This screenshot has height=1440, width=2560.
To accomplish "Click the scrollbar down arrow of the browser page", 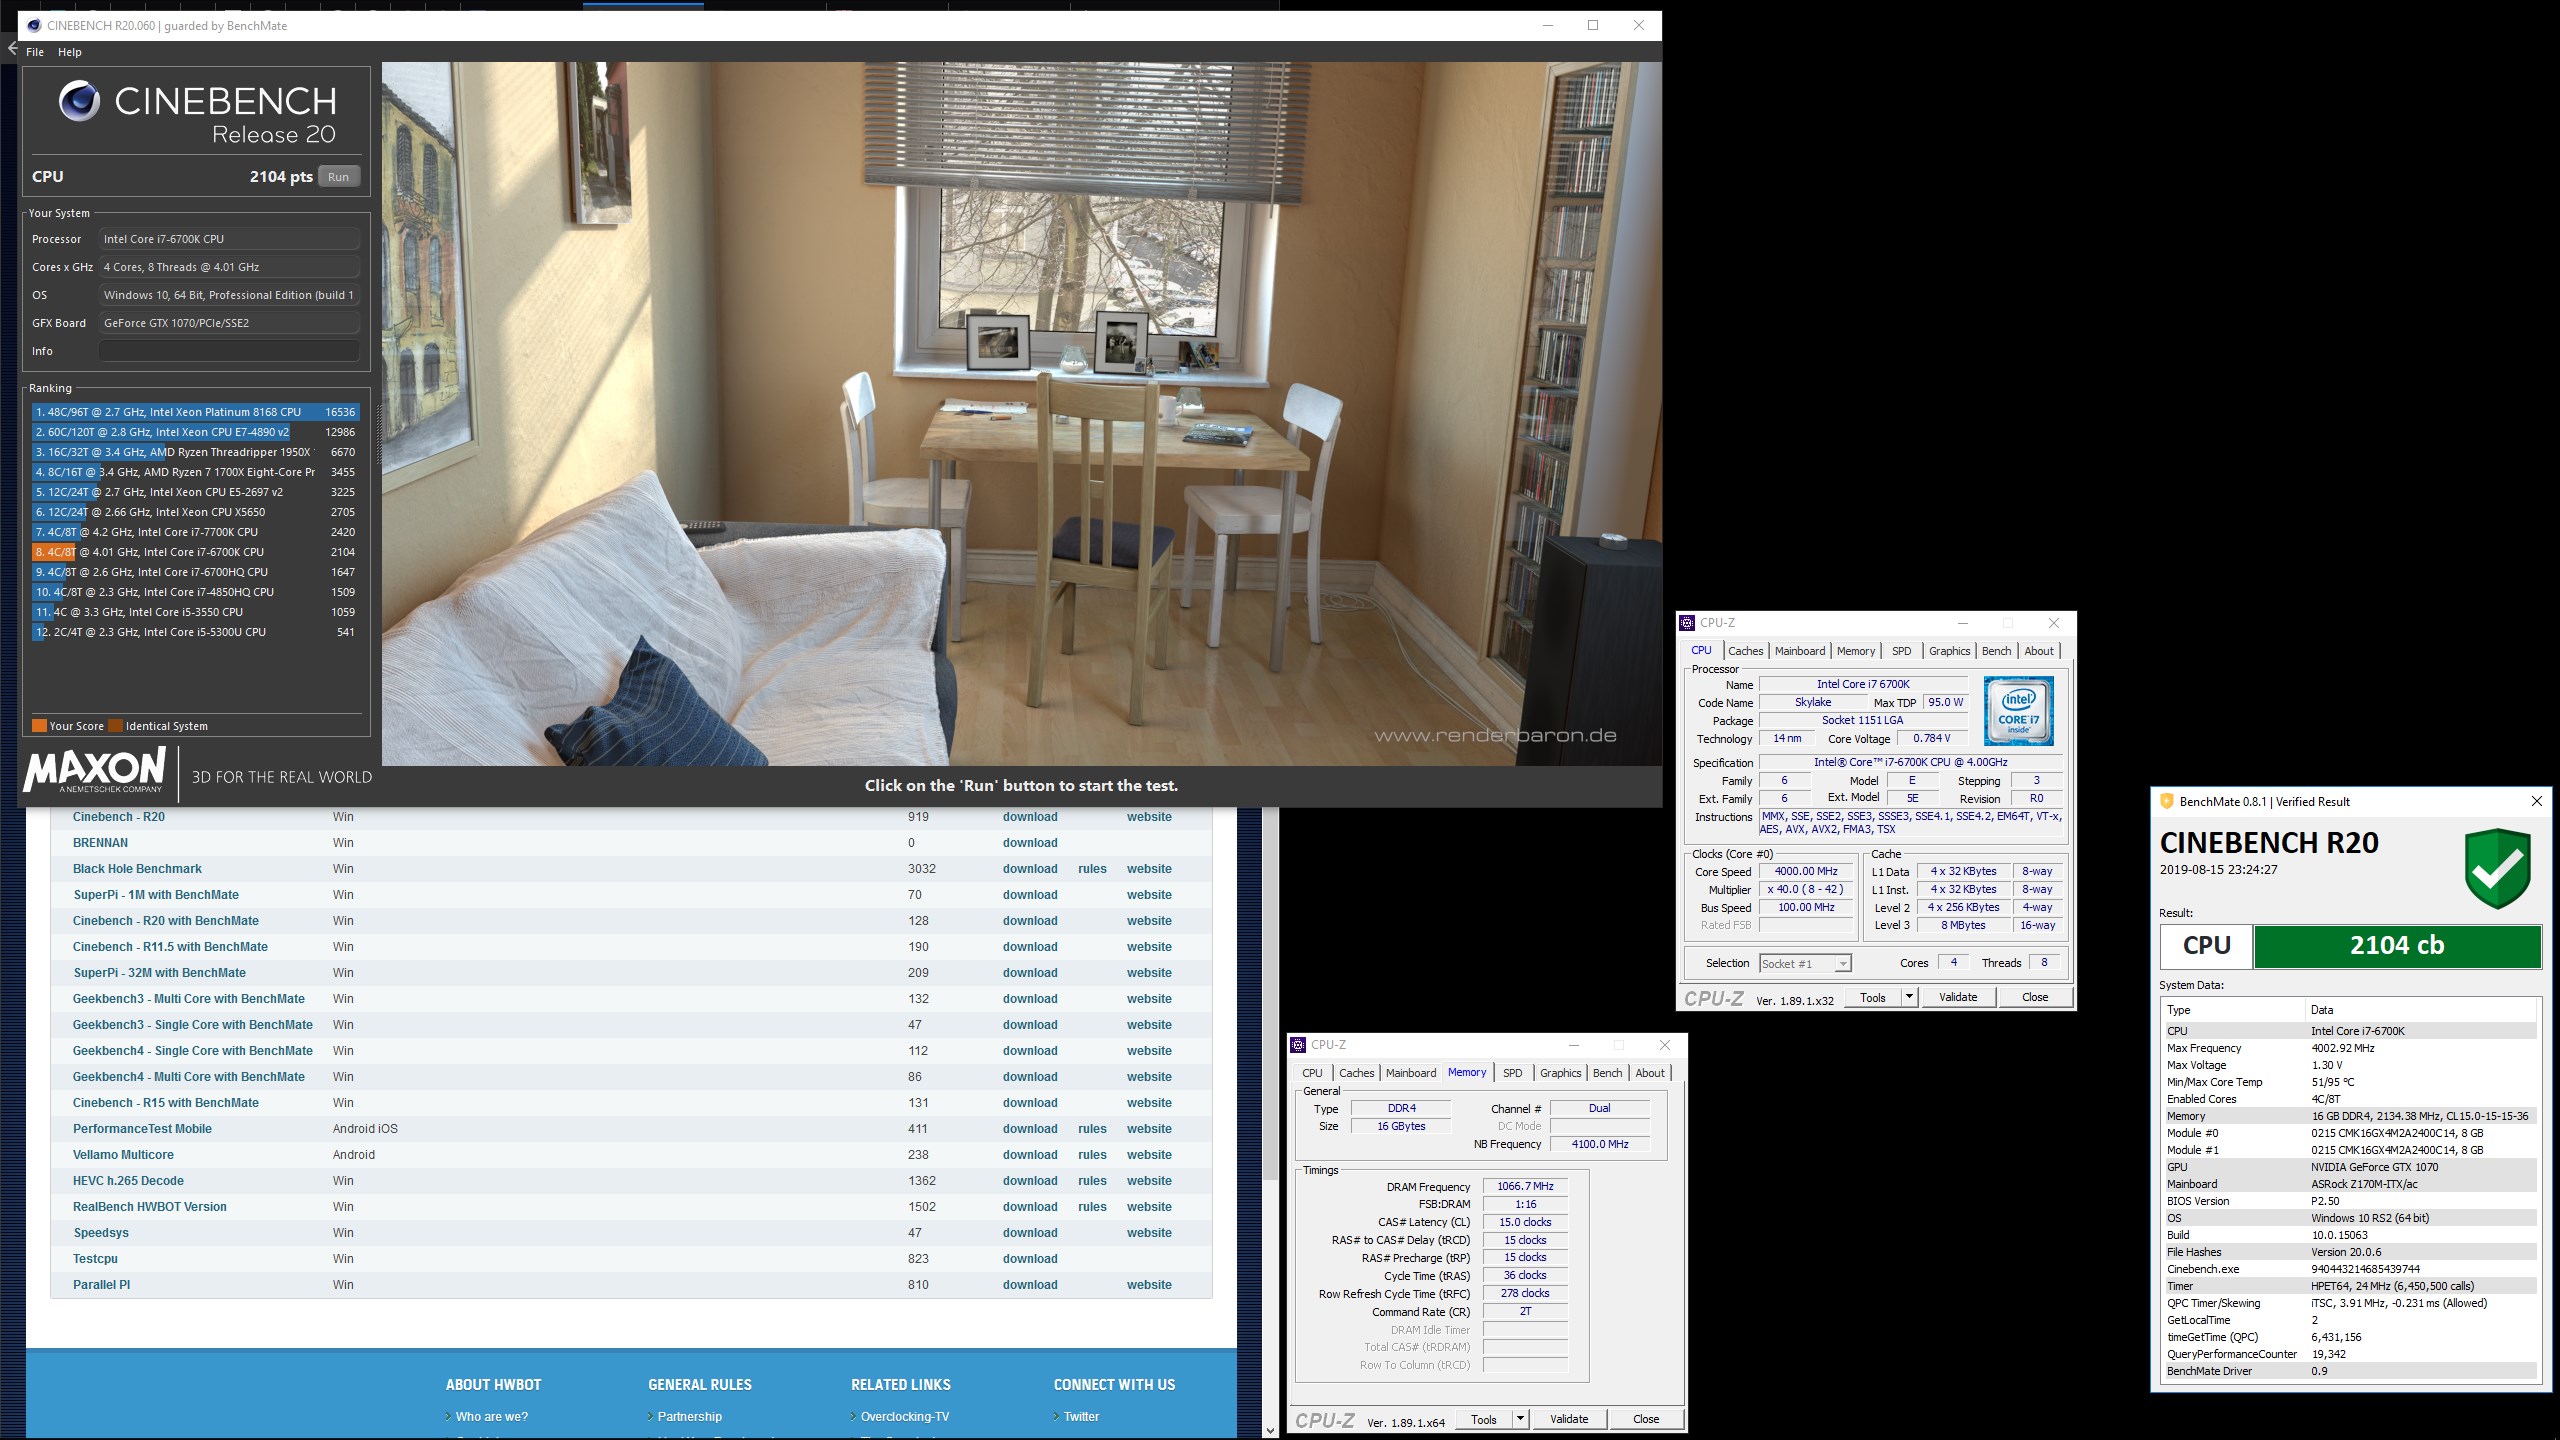I will pyautogui.click(x=1270, y=1430).
